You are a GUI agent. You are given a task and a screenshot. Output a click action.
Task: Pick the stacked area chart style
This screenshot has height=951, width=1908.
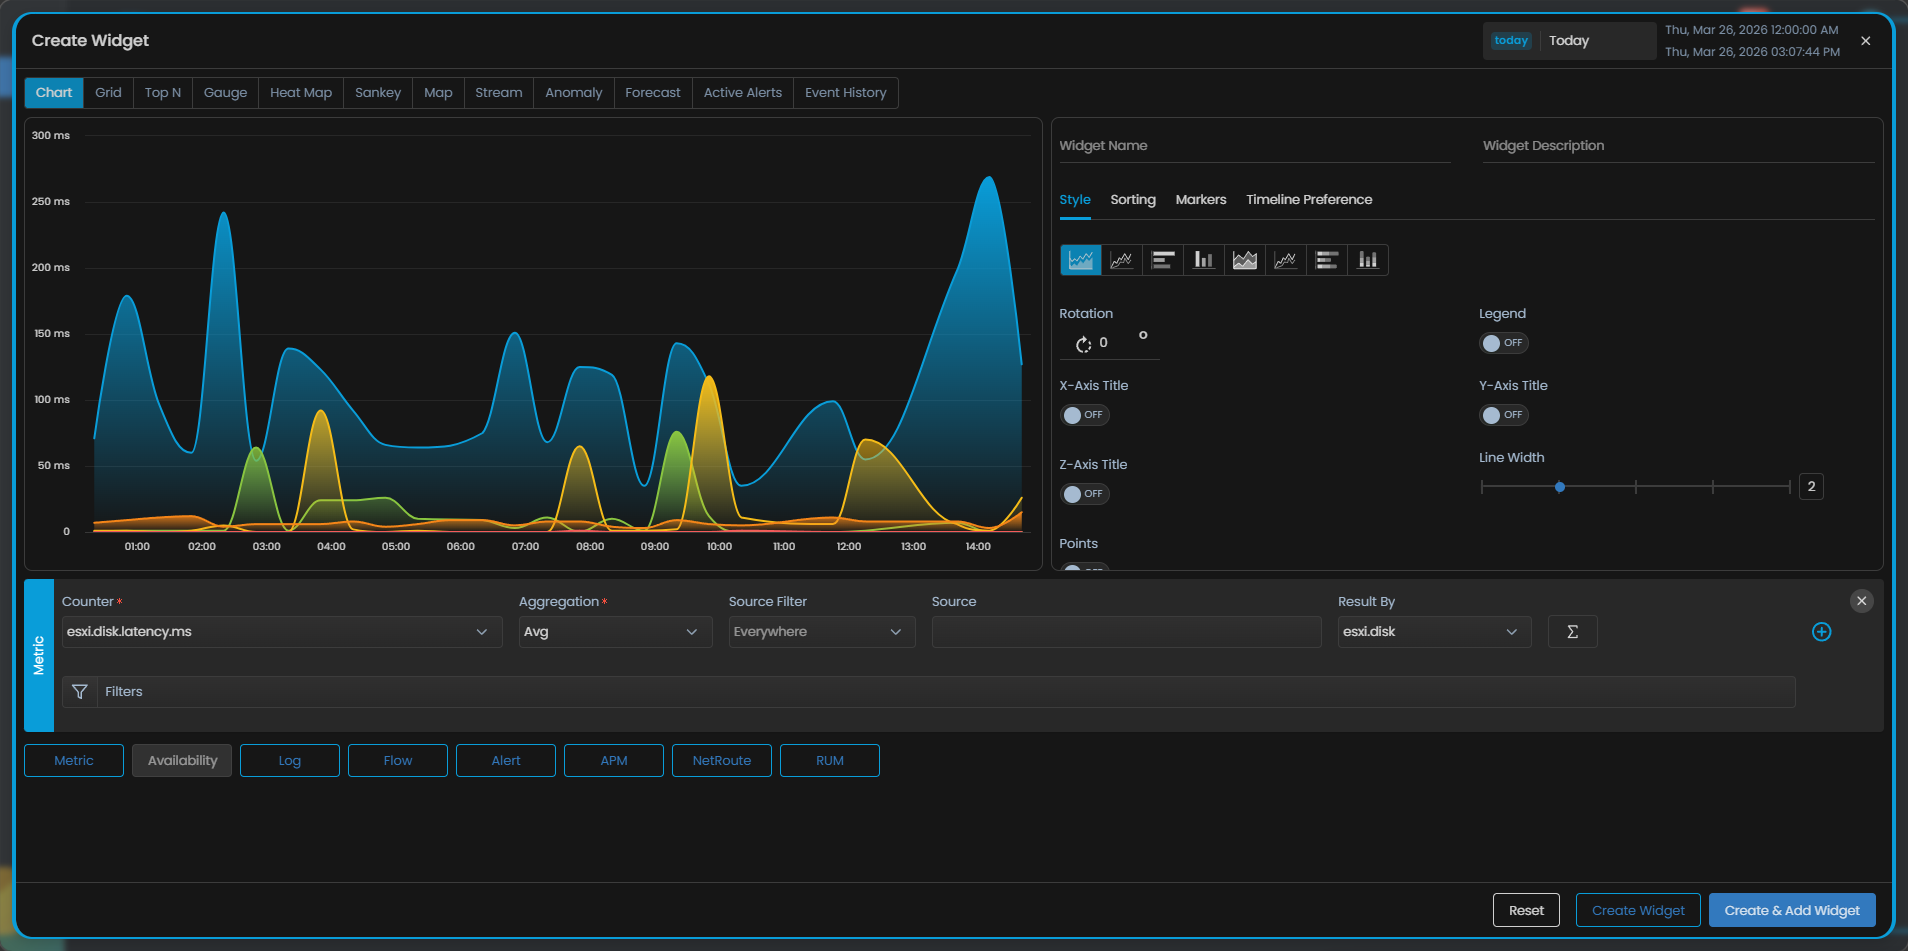1245,260
